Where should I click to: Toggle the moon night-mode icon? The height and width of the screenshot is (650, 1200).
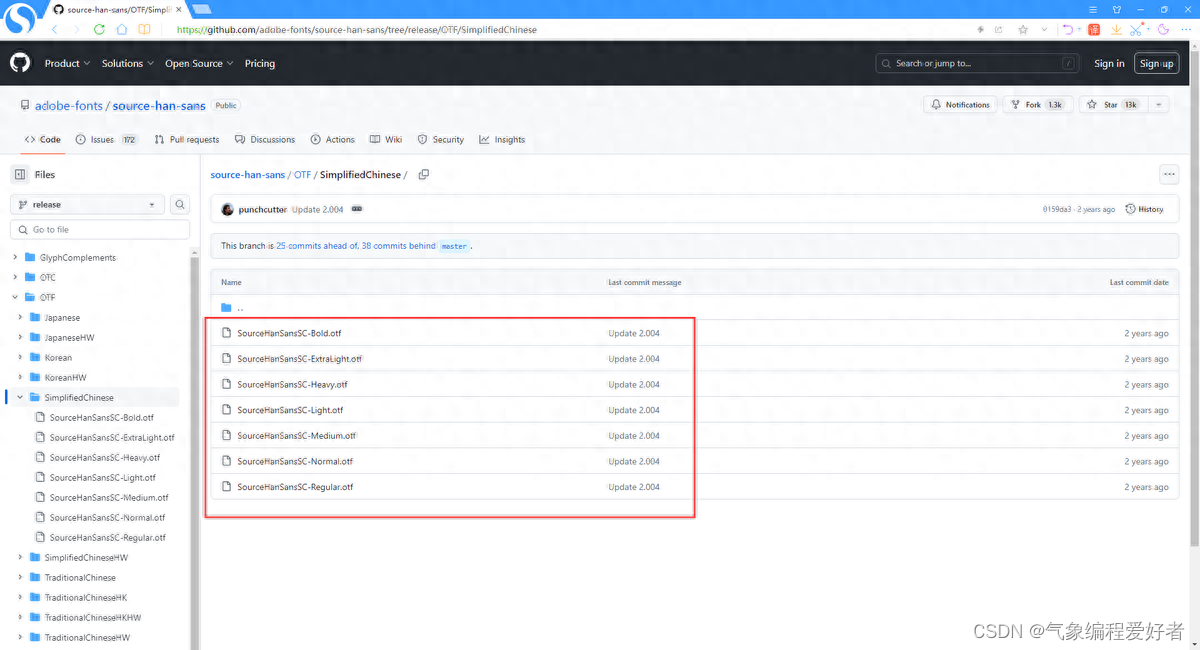tap(1163, 30)
